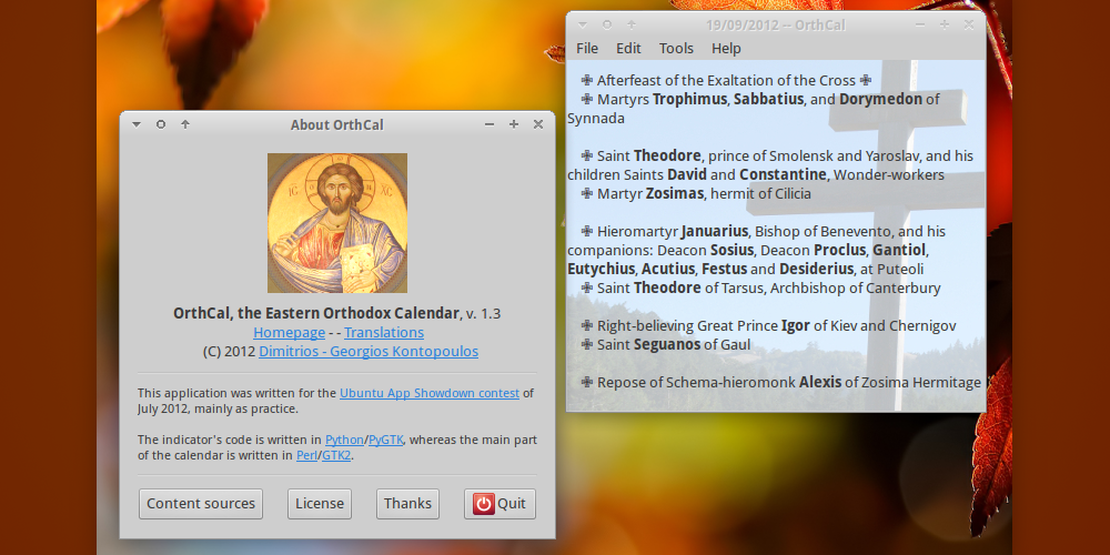1110x555 pixels.
Task: Open the calendar window's titlebar menu triangle
Action: click(583, 24)
